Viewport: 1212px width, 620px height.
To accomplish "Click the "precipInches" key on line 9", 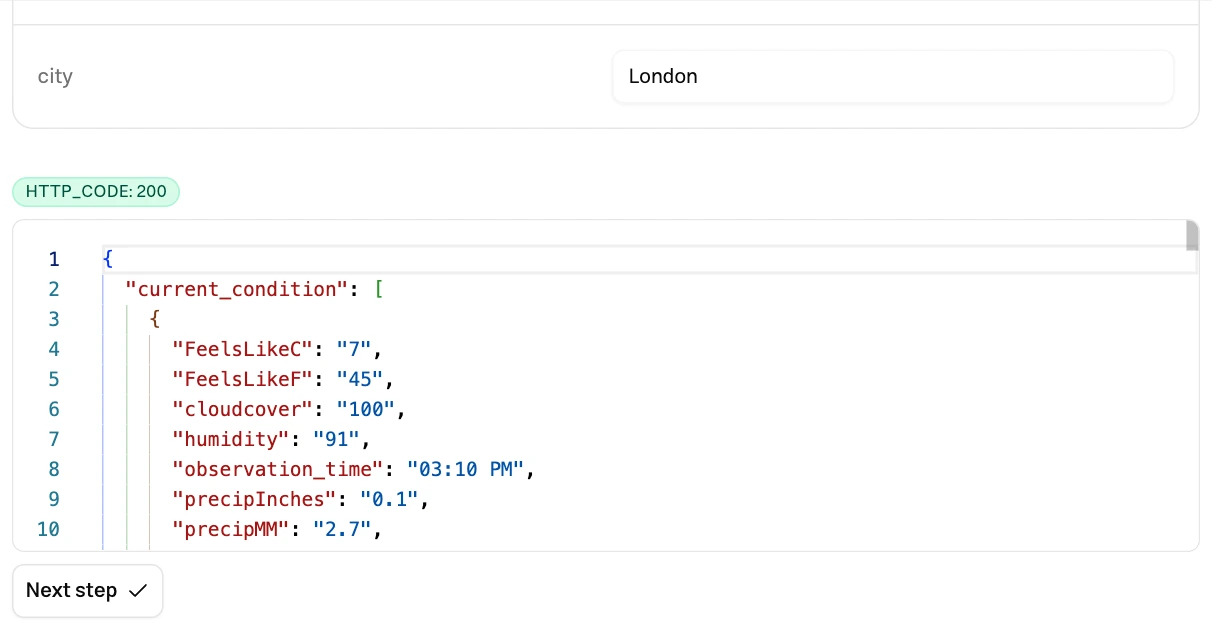I will 255,500.
